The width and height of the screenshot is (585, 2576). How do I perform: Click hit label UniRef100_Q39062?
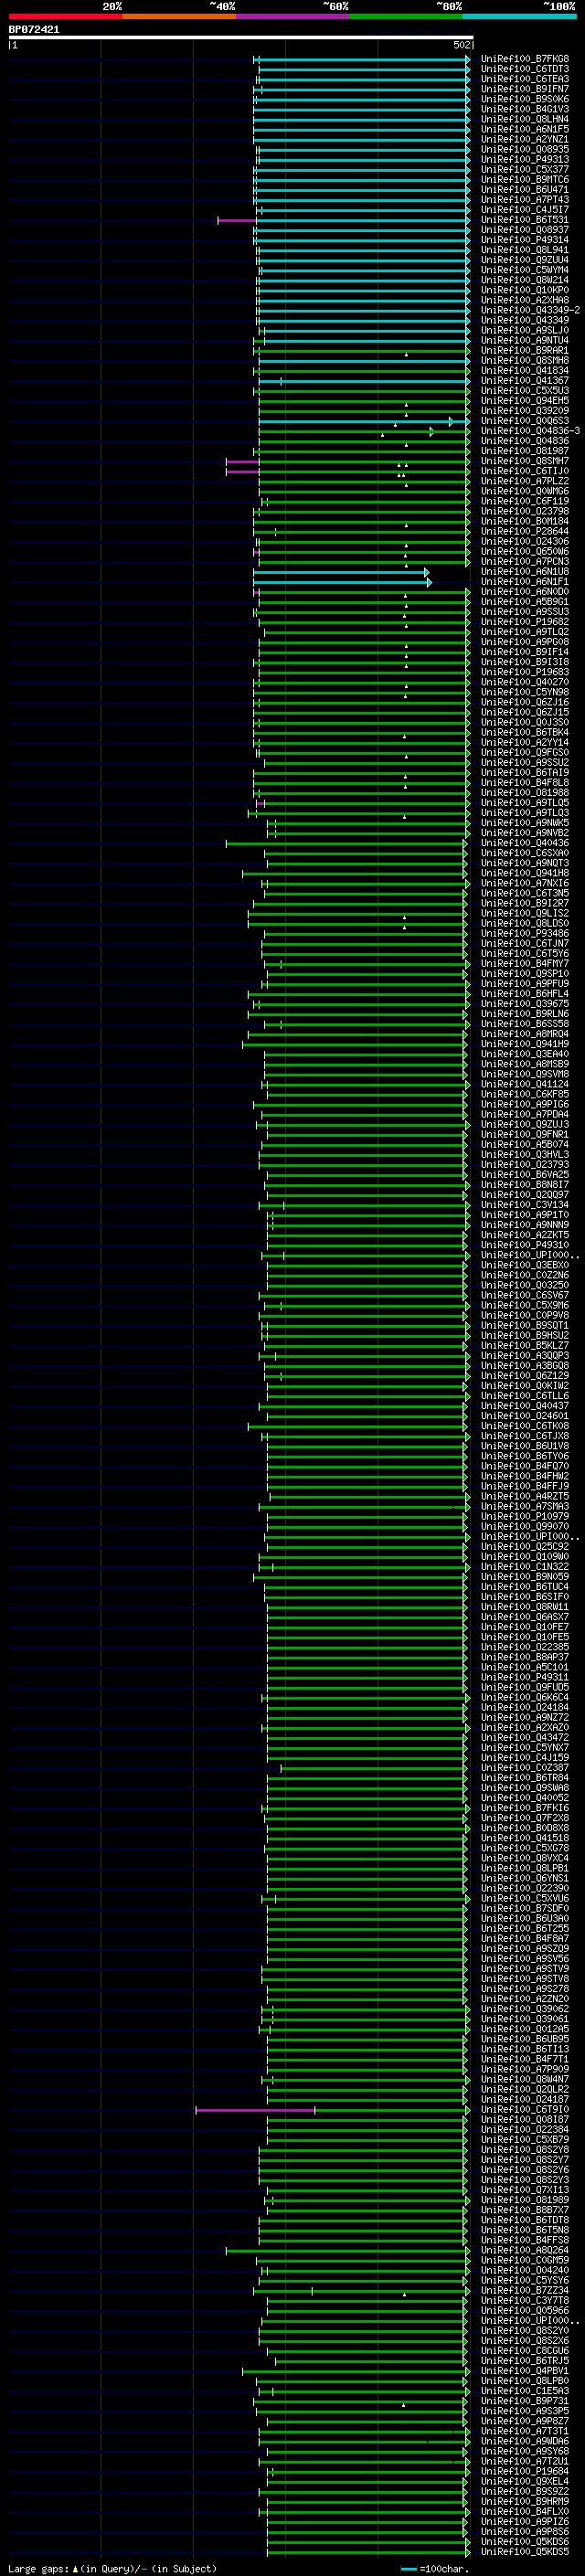pos(525,2009)
